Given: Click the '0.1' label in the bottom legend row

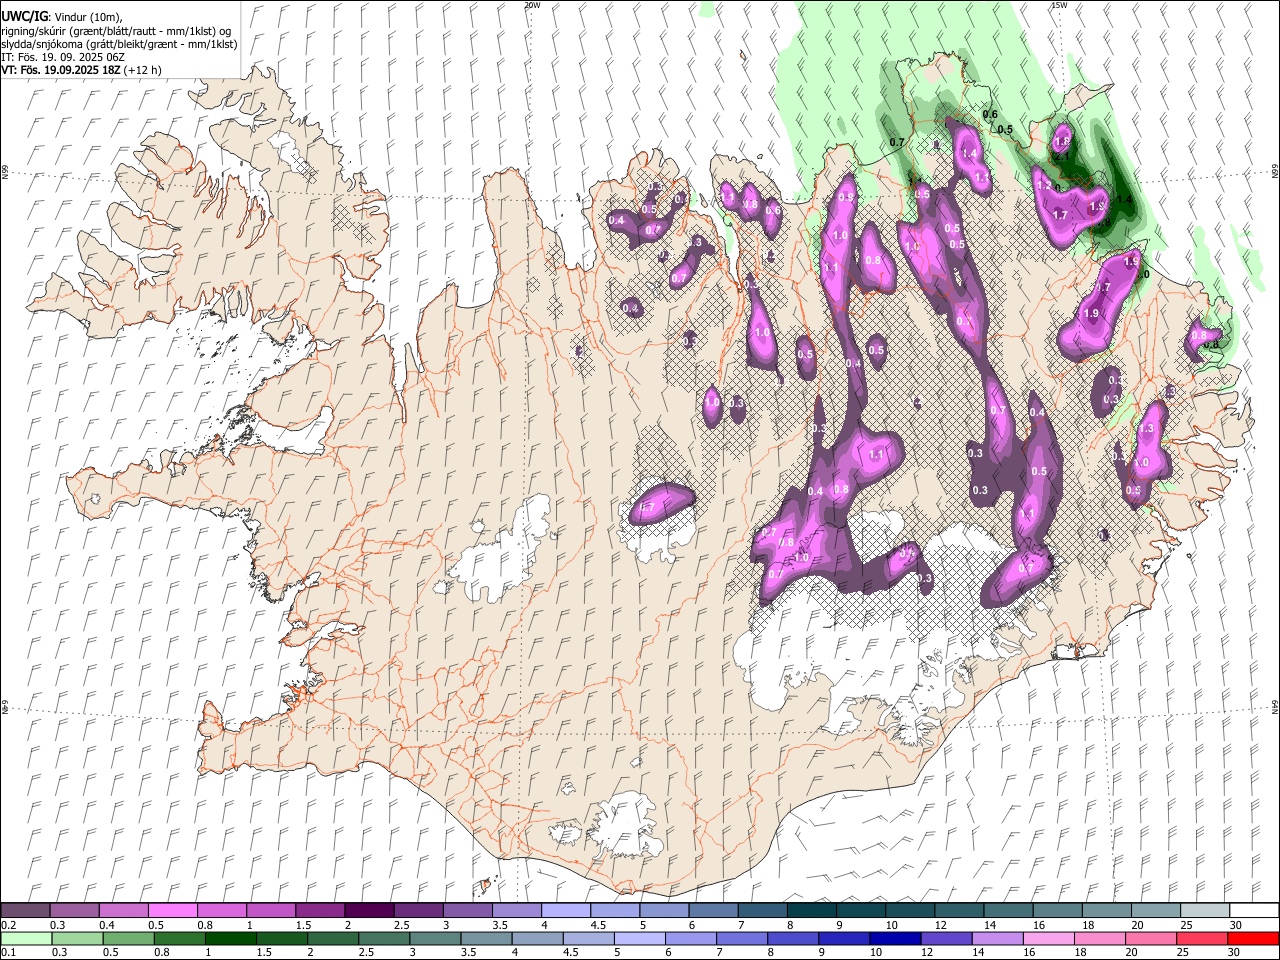Looking at the screenshot, I should tap(8, 953).
